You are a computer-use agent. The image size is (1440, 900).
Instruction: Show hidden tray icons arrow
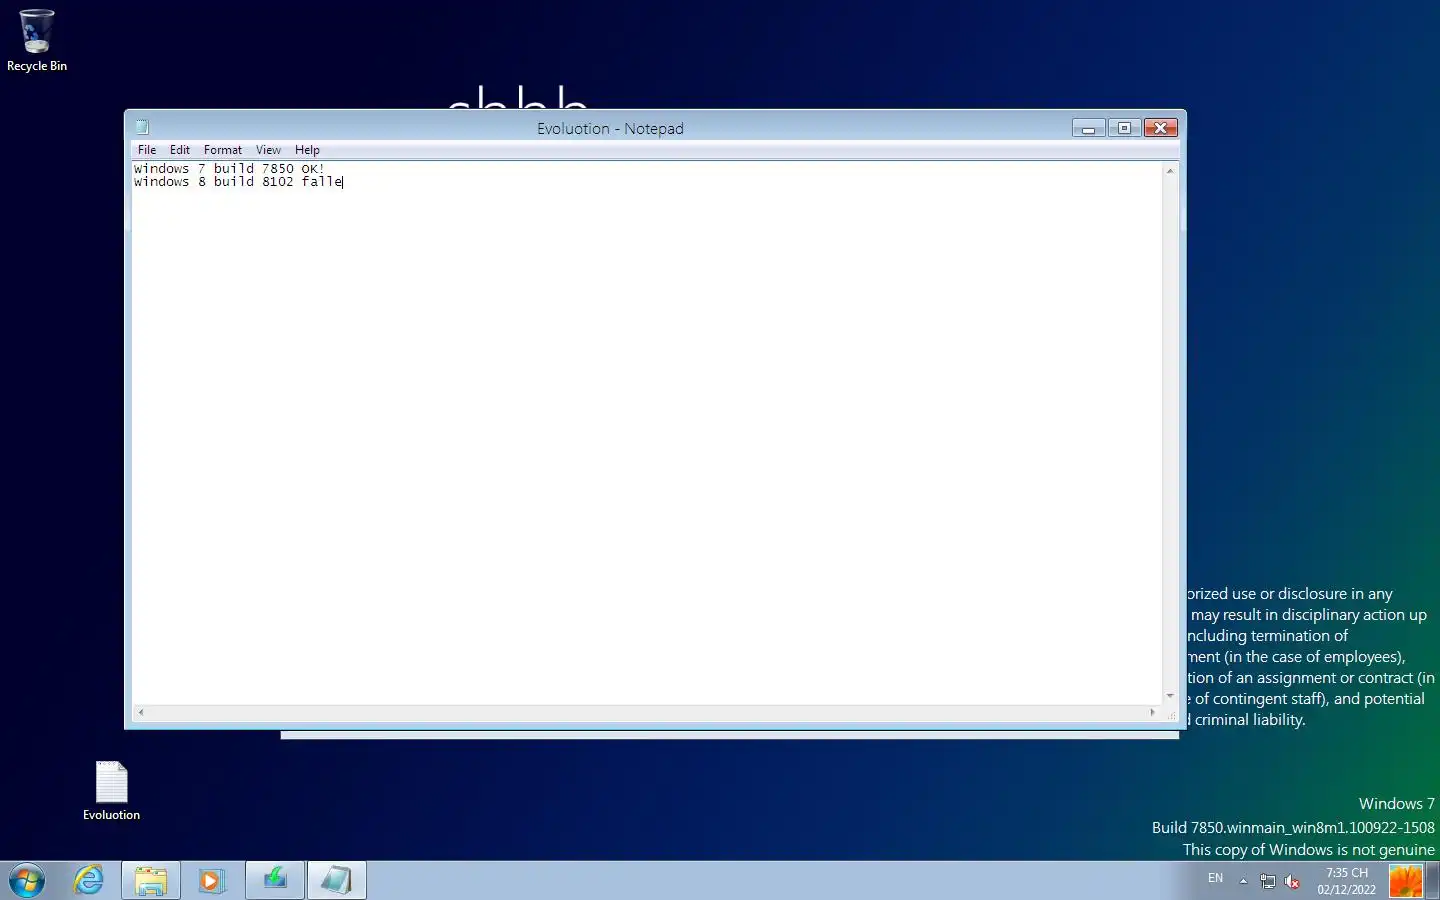click(1243, 881)
